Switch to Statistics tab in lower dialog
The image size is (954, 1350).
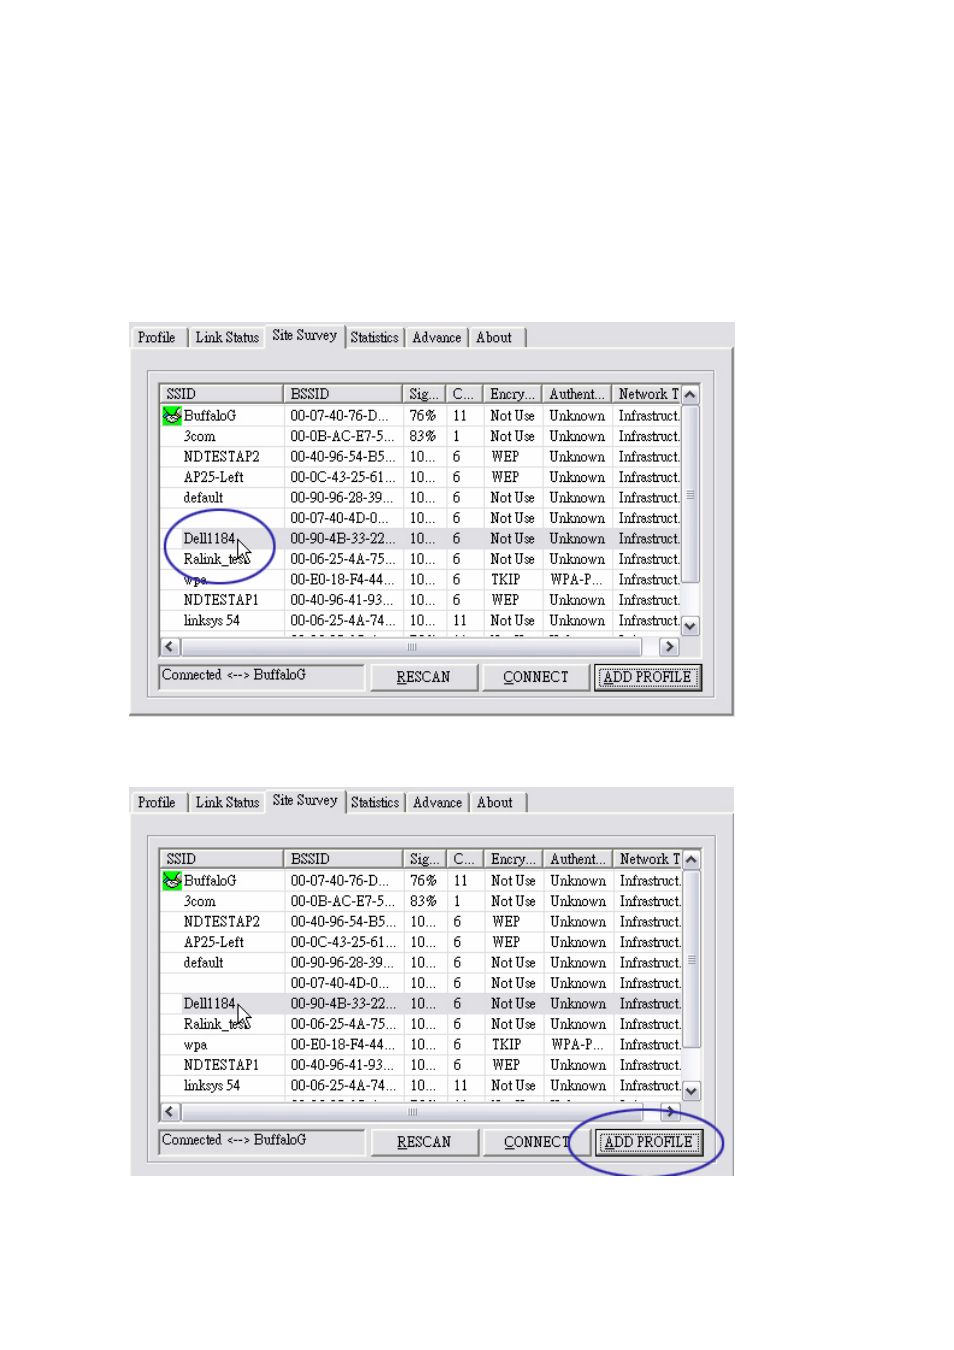375,803
